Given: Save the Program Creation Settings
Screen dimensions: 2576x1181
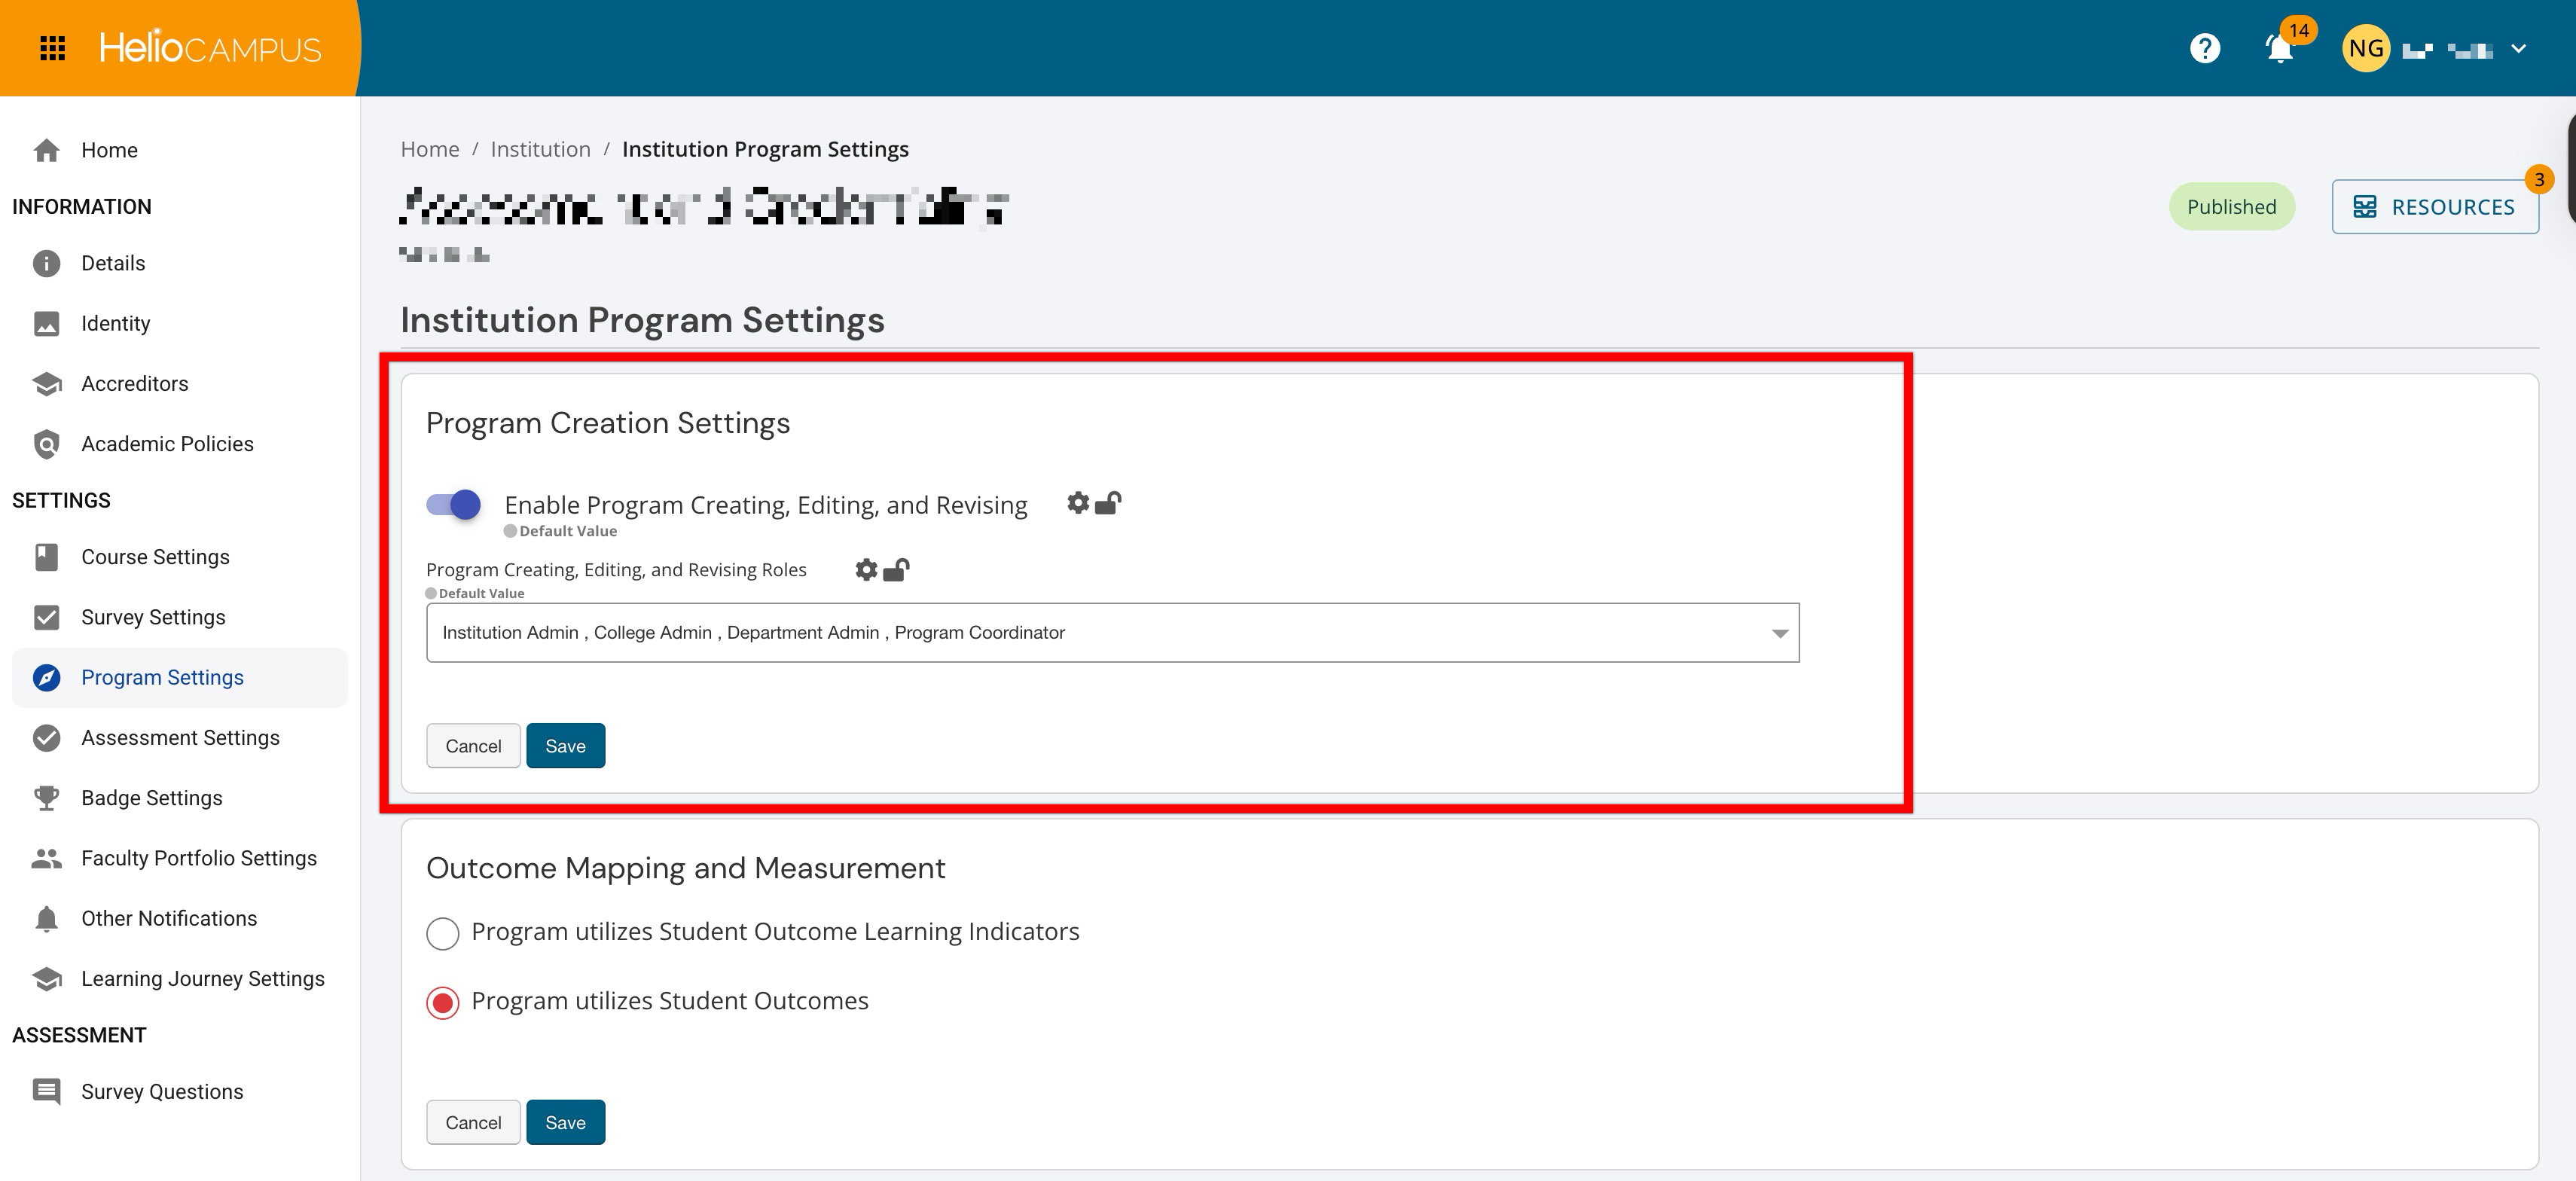Looking at the screenshot, I should [565, 746].
